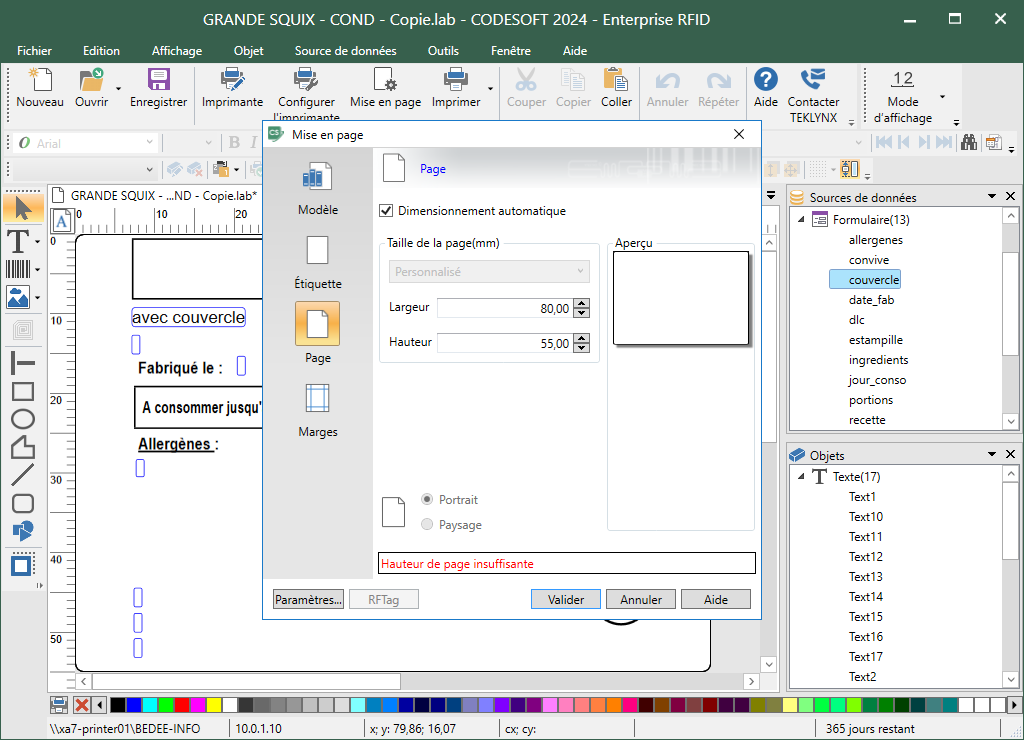The image size is (1024, 740).
Task: Open Étiquette section in dialog
Action: (318, 263)
